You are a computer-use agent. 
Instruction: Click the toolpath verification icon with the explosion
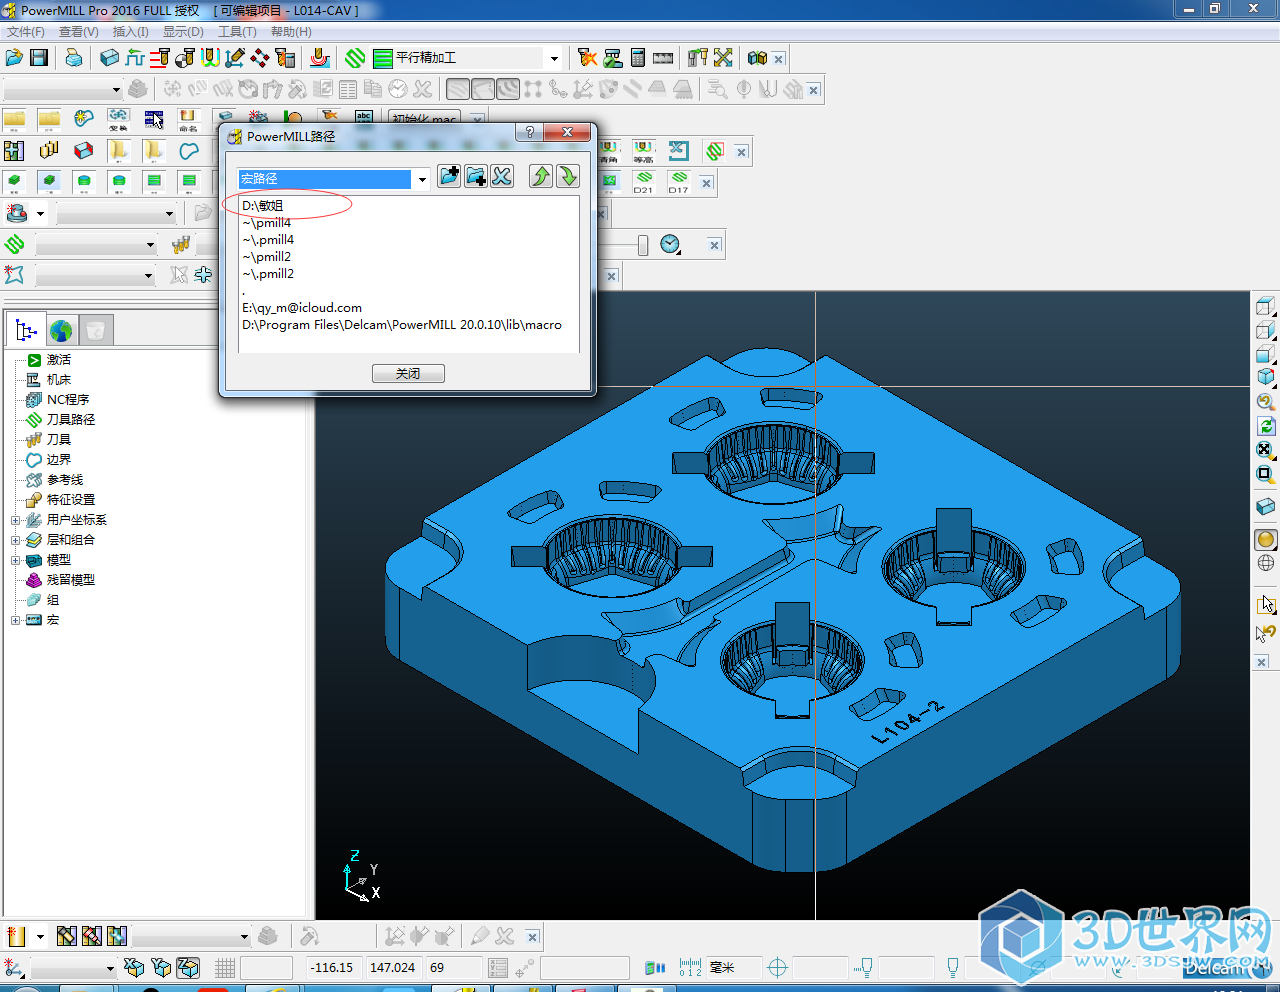587,58
